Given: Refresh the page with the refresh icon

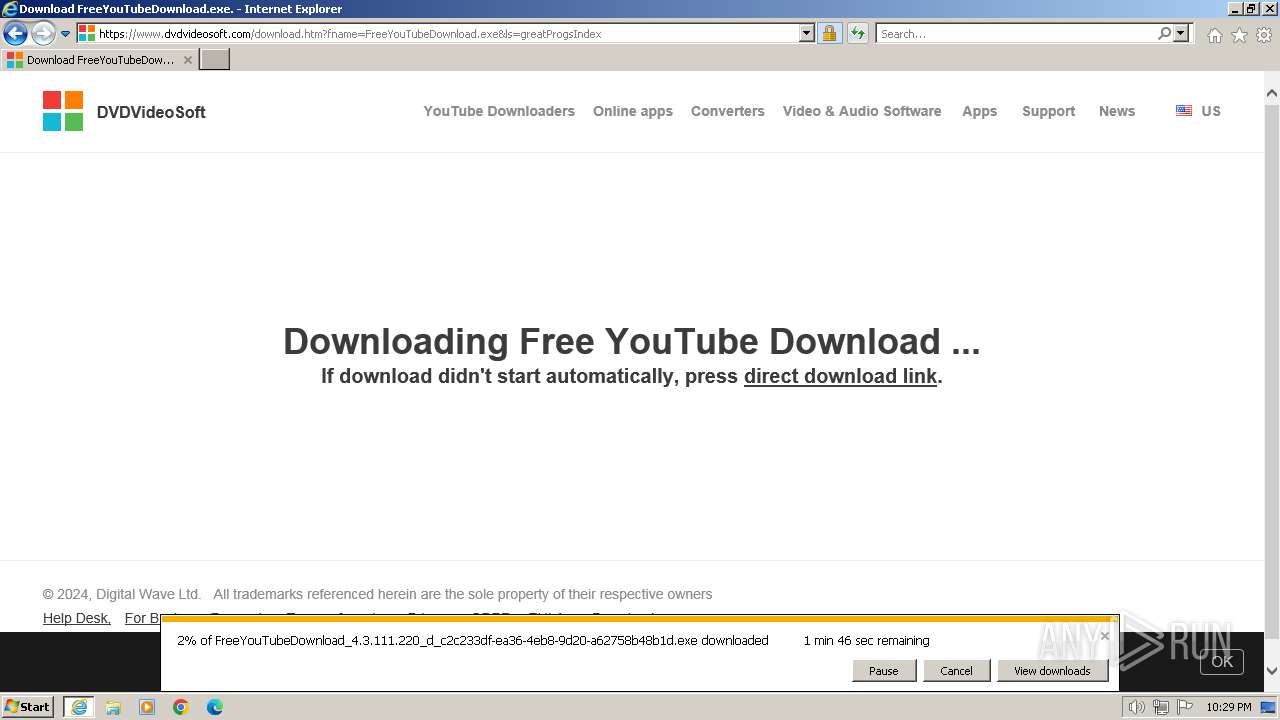Looking at the screenshot, I should tap(858, 34).
